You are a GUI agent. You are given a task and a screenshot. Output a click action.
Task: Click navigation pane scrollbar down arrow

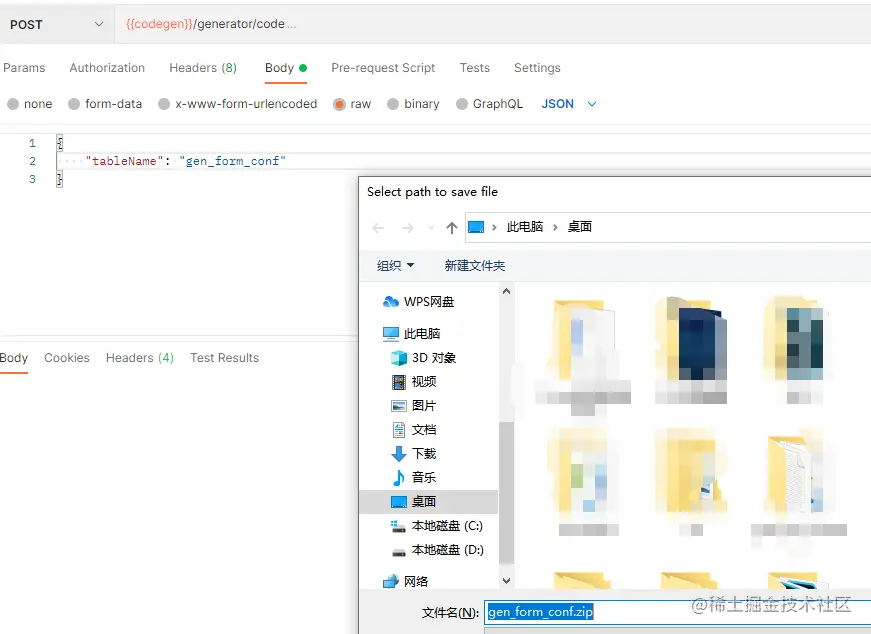[506, 581]
